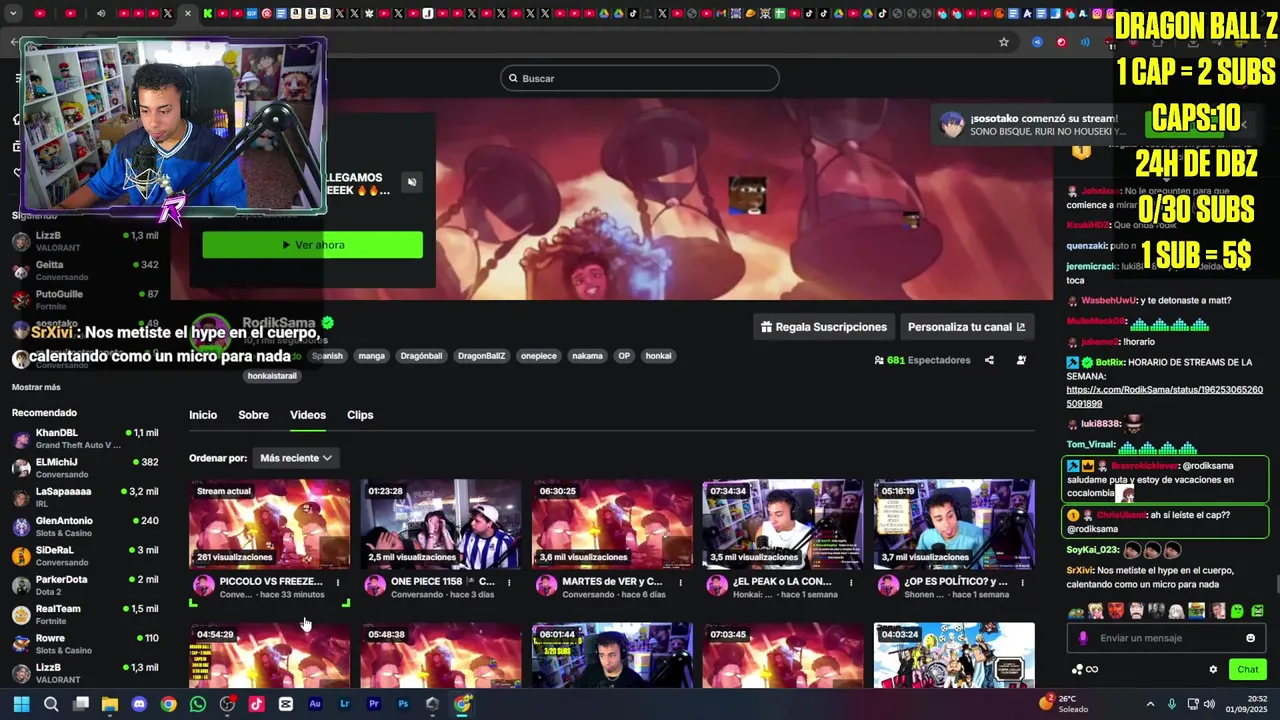This screenshot has width=1280, height=720.
Task: Open KhanDBL in recommended channels
Action: pyautogui.click(x=85, y=438)
